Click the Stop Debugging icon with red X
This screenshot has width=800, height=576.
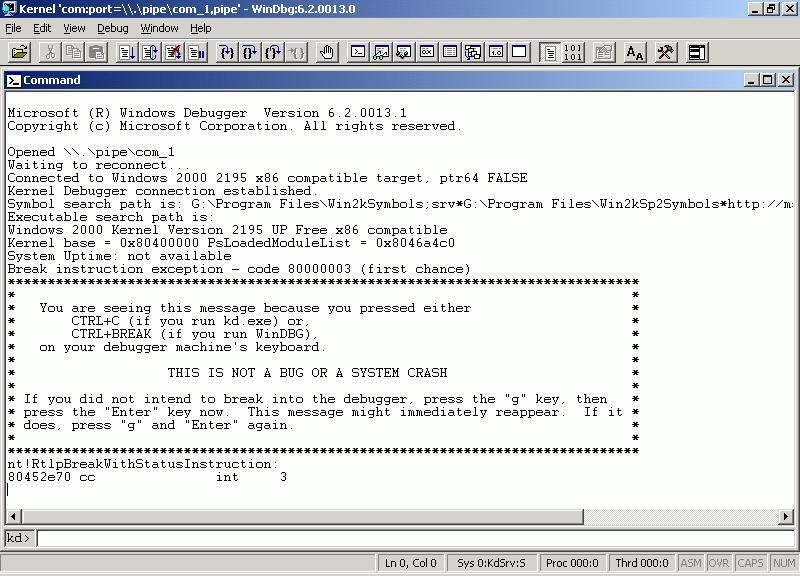(x=173, y=52)
